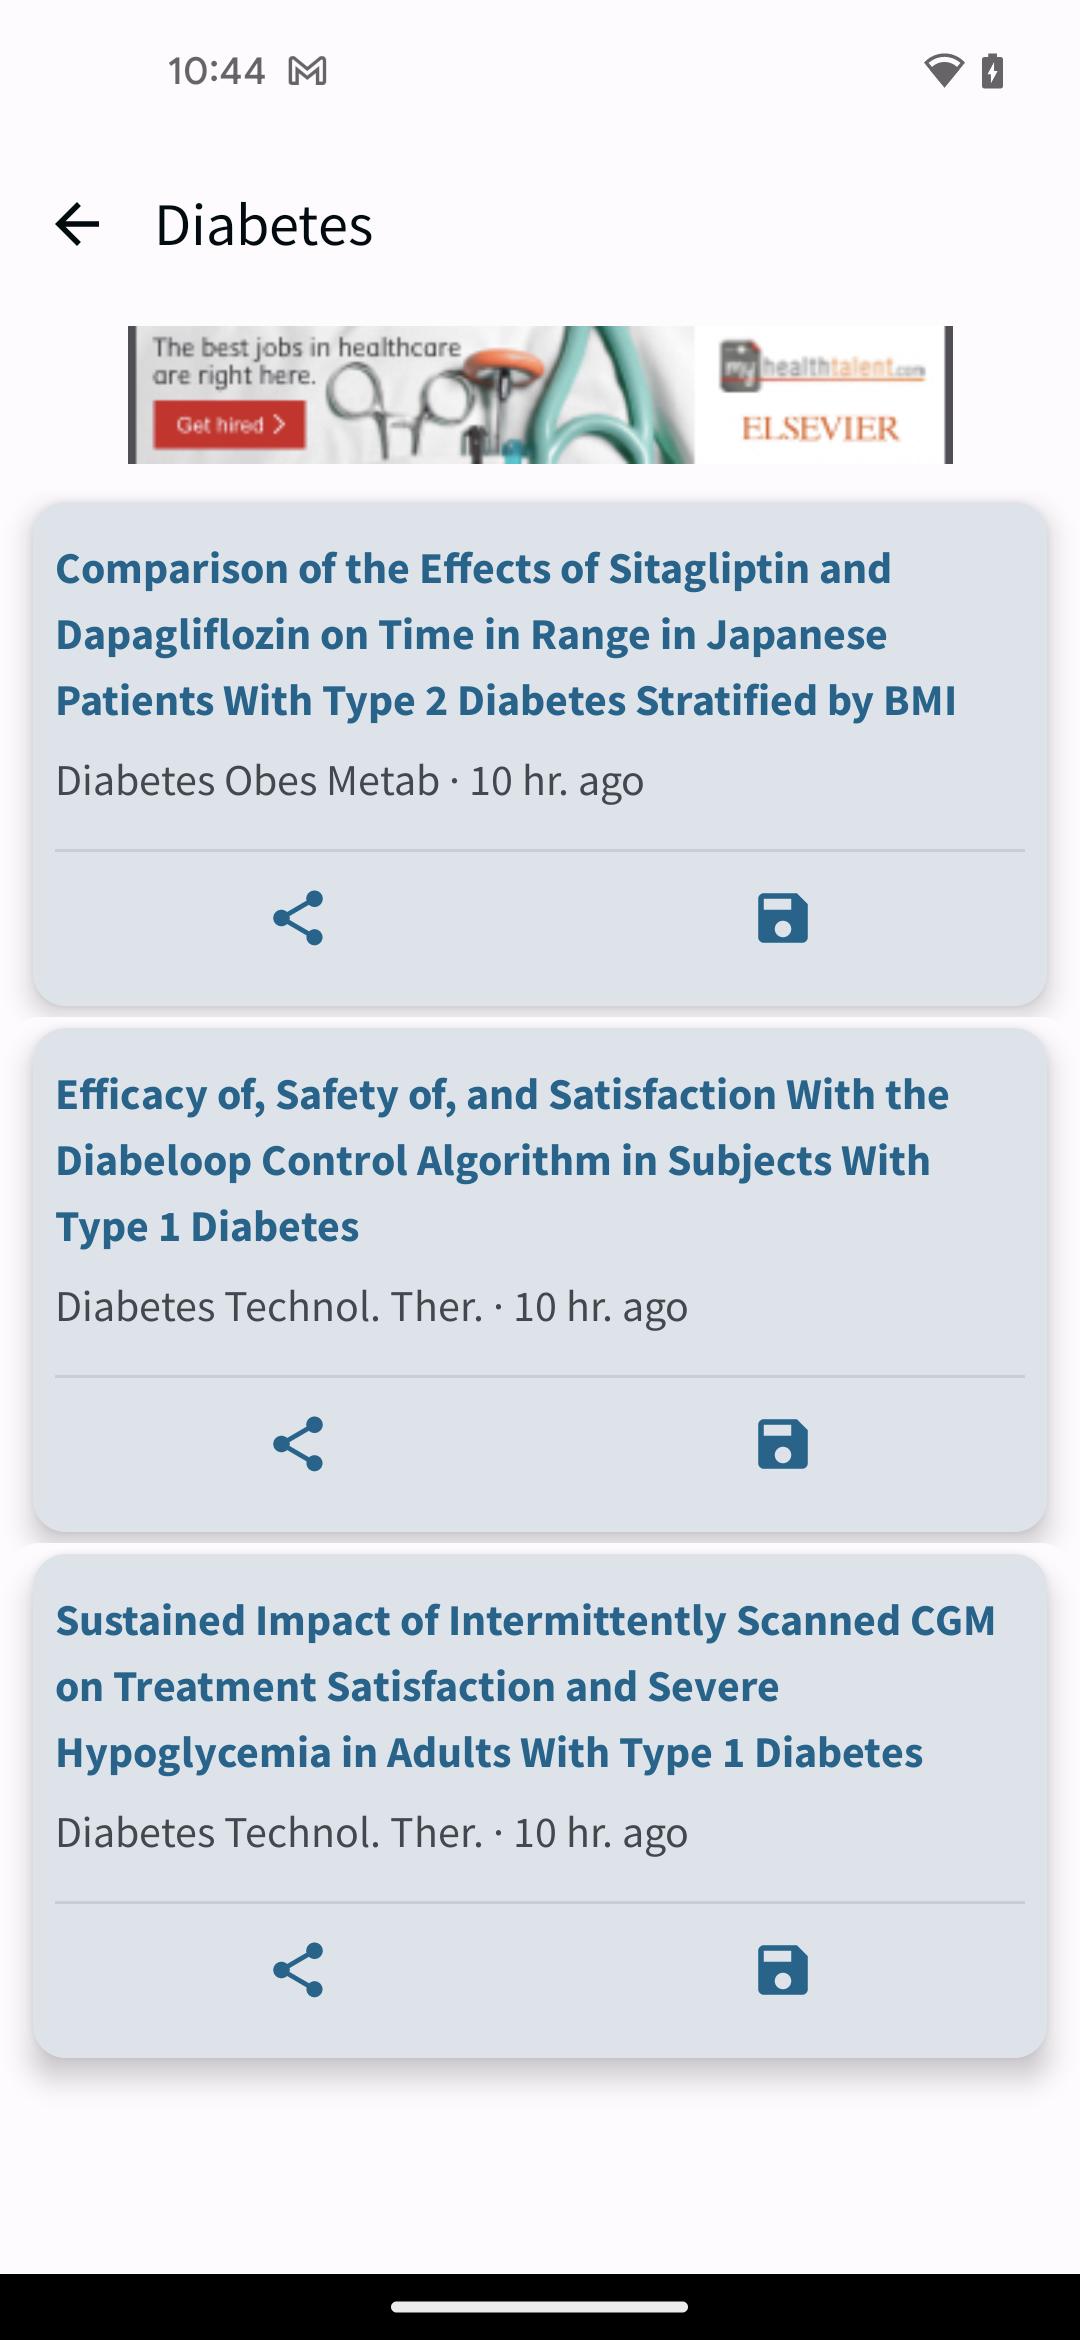This screenshot has width=1080, height=2340.
Task: Open the Gmail notification icon in status bar
Action: click(x=307, y=71)
